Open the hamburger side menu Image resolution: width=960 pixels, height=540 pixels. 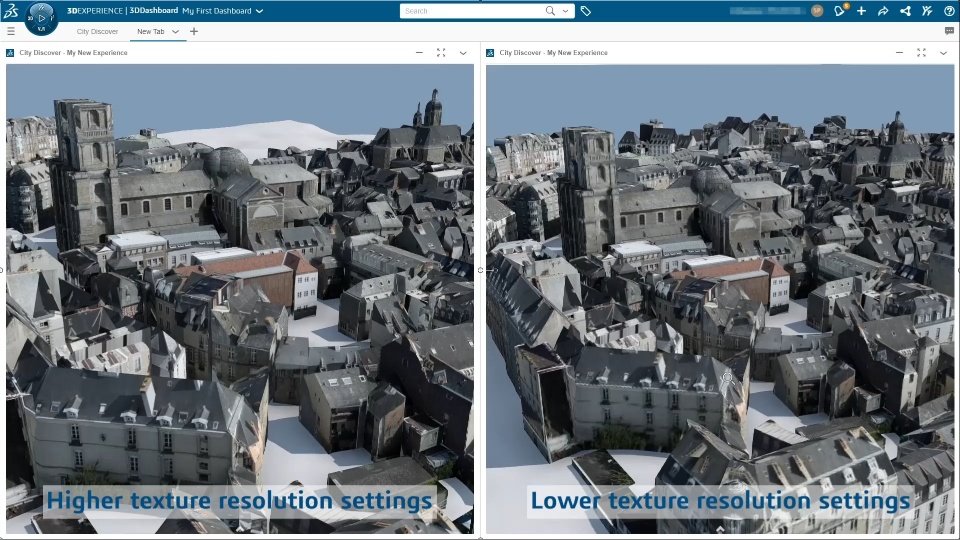pos(10,31)
